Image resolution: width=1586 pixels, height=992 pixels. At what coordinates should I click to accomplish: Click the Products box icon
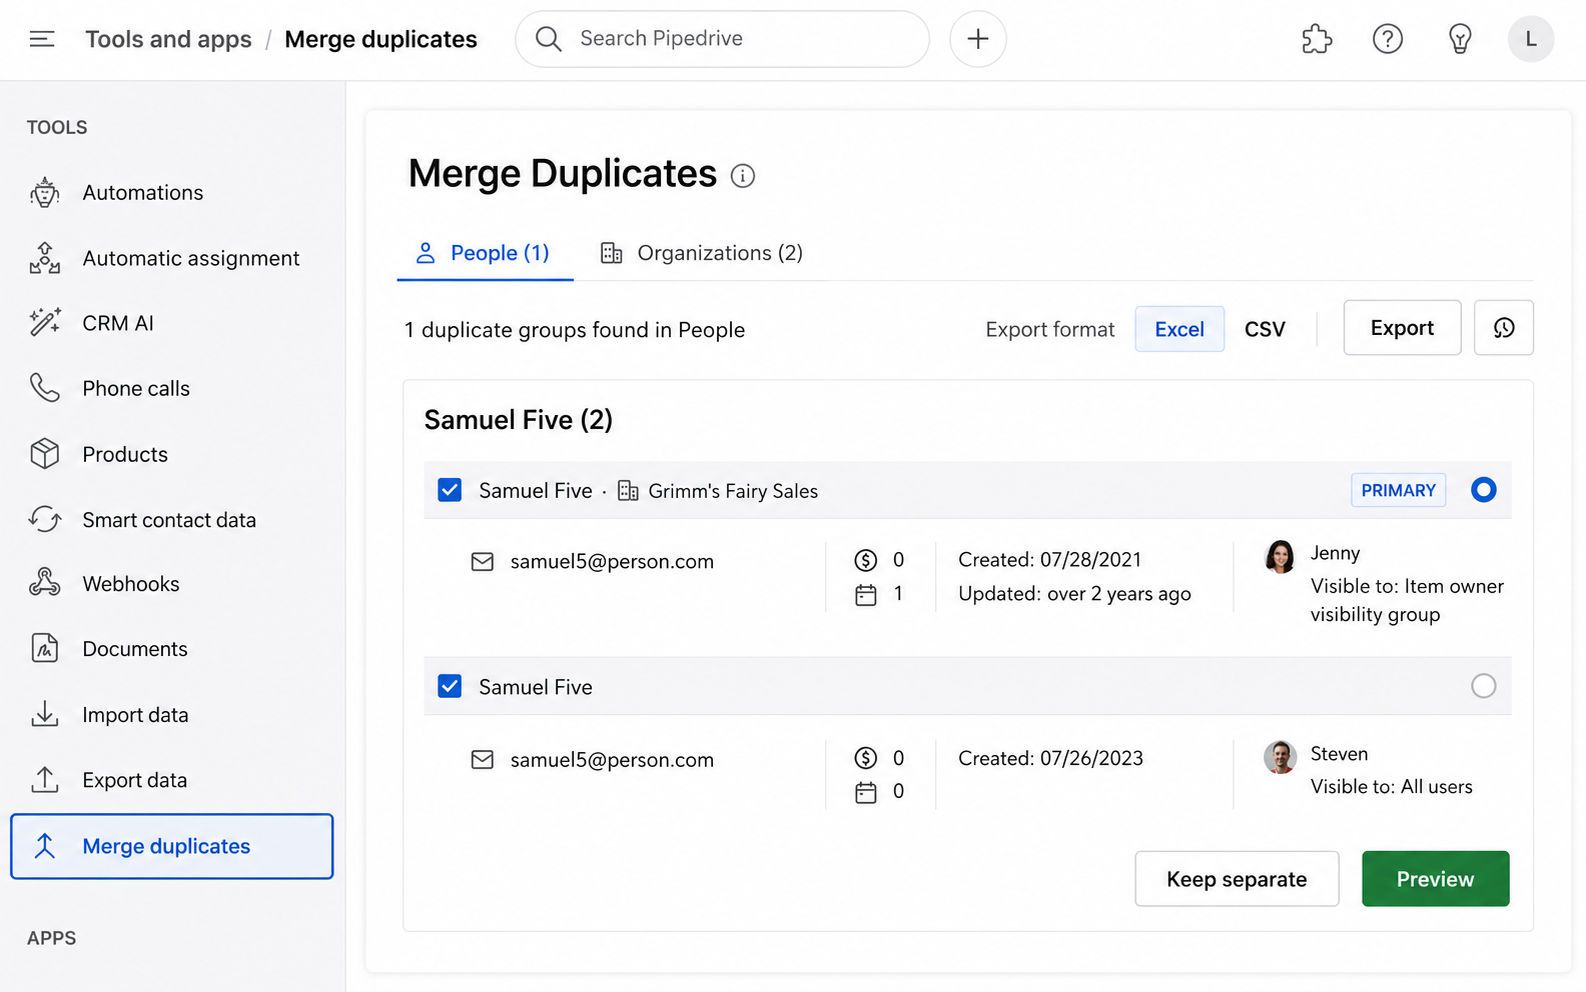(45, 454)
